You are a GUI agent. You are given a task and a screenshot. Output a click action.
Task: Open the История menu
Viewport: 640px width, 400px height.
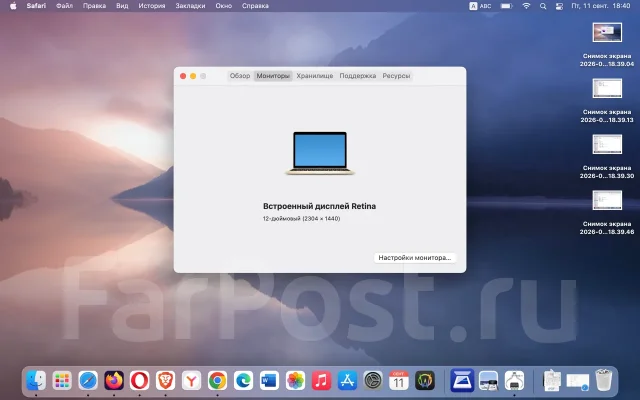click(x=152, y=6)
